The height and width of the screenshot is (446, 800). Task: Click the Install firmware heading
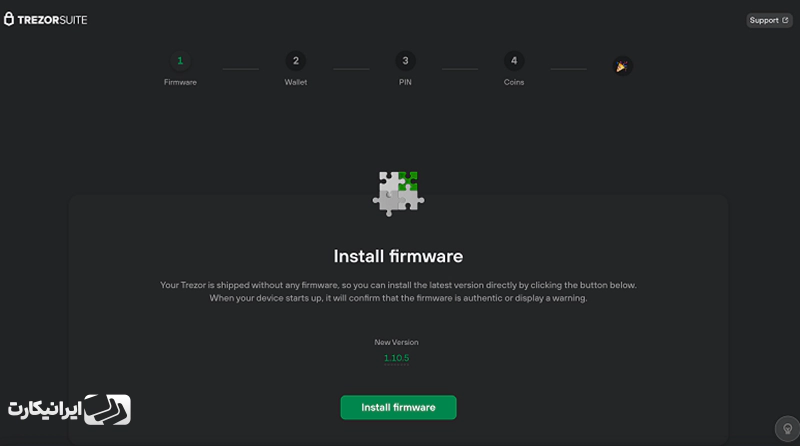point(398,256)
